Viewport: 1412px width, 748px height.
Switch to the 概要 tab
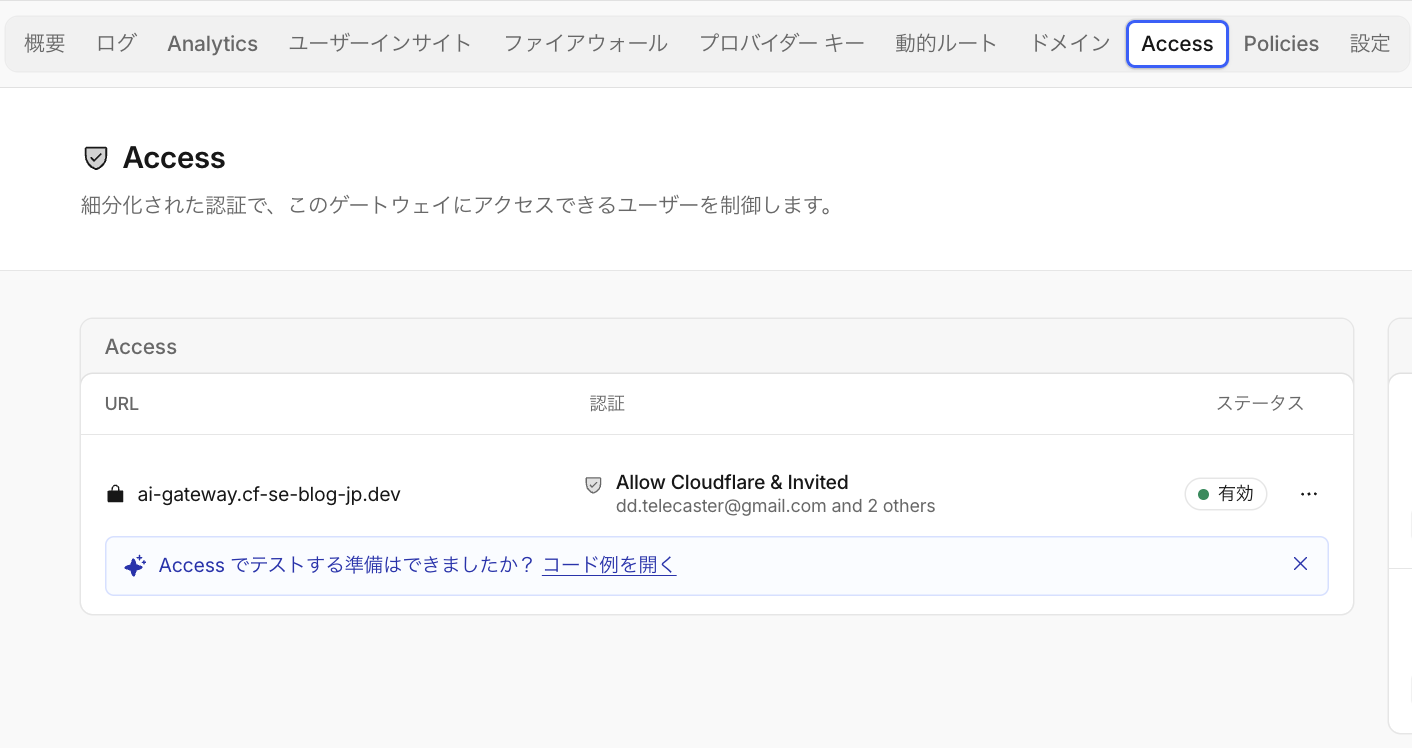click(45, 44)
